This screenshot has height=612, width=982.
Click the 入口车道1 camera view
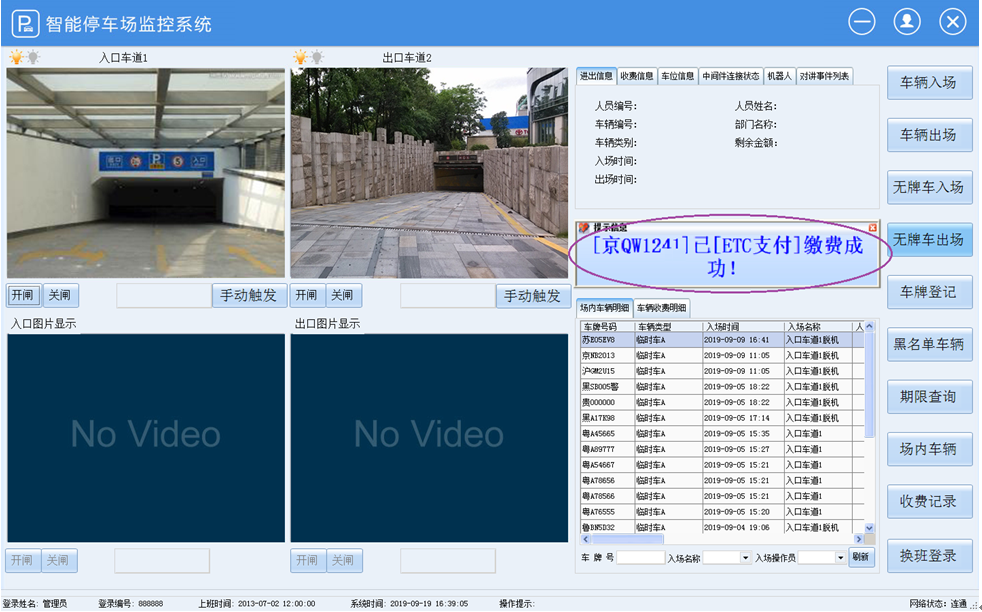145,173
